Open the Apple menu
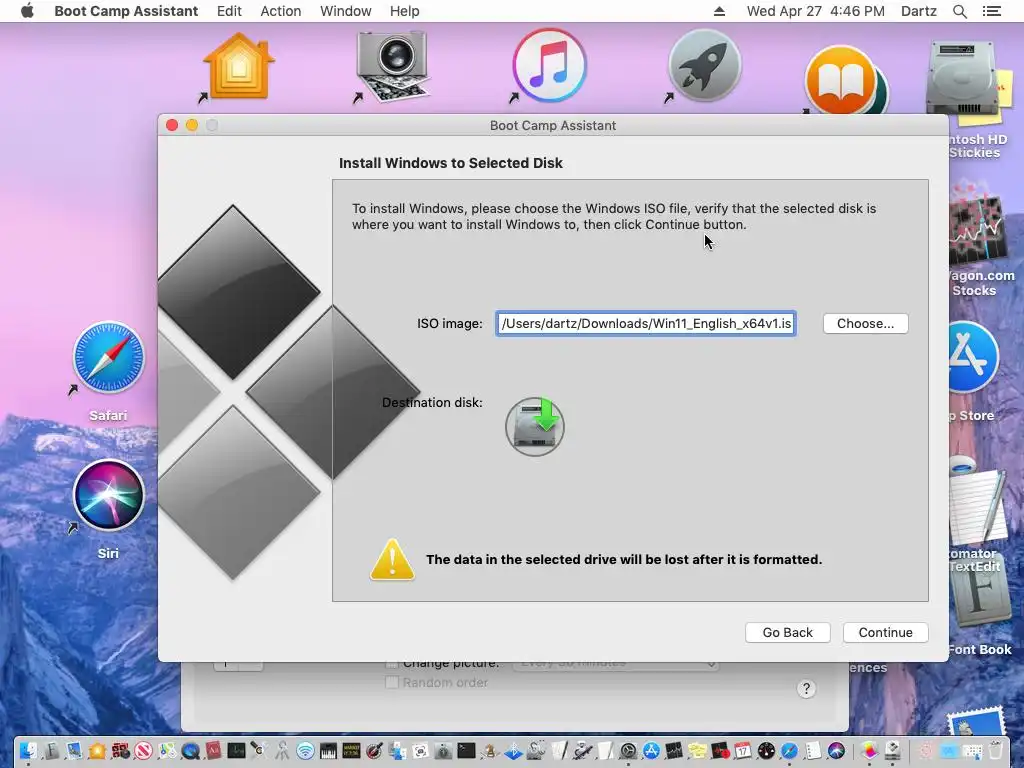1024x768 pixels. coord(27,11)
